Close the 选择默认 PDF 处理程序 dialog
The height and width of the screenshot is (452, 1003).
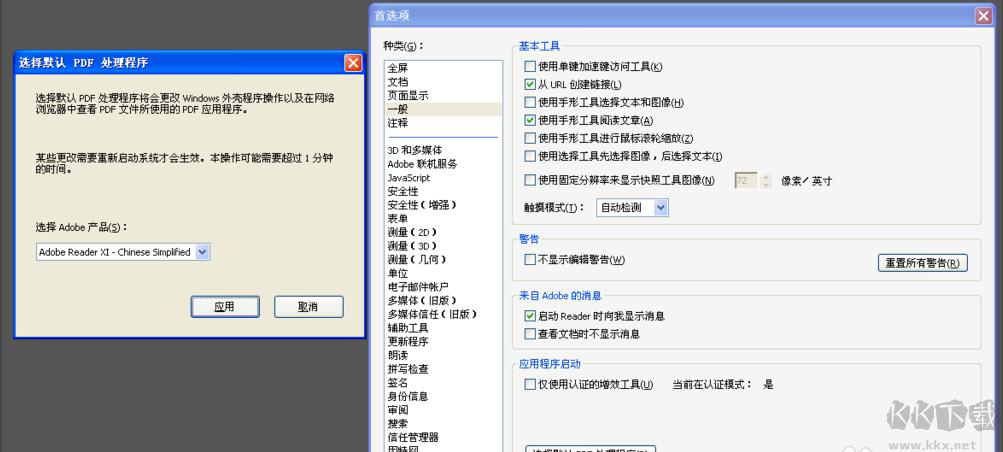point(353,63)
